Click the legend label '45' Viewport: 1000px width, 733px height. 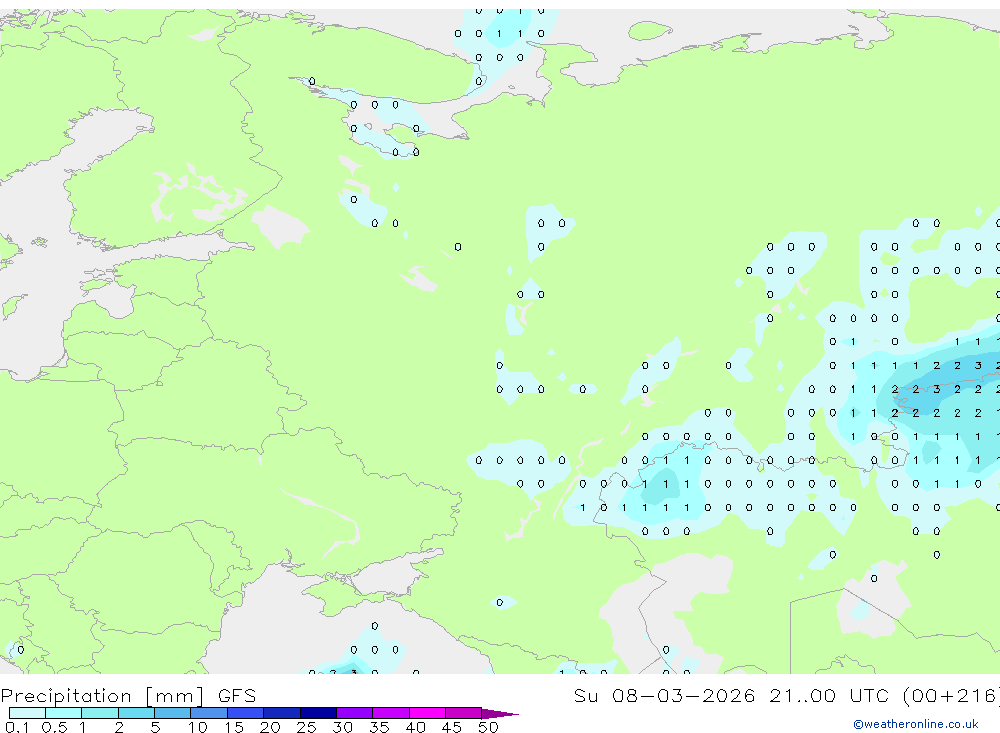click(x=452, y=727)
